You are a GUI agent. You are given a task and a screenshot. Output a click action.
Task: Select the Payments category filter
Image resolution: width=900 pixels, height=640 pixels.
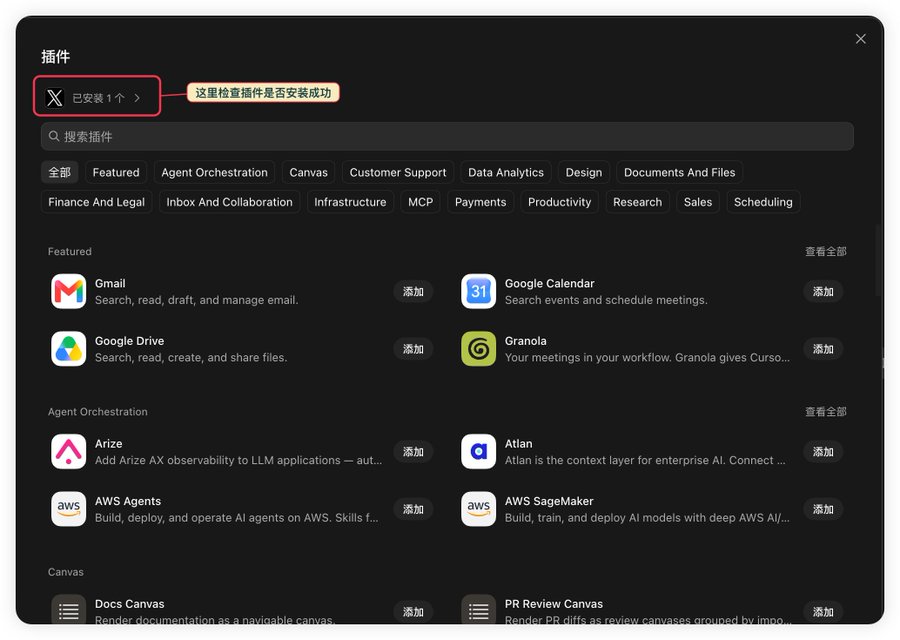click(480, 202)
